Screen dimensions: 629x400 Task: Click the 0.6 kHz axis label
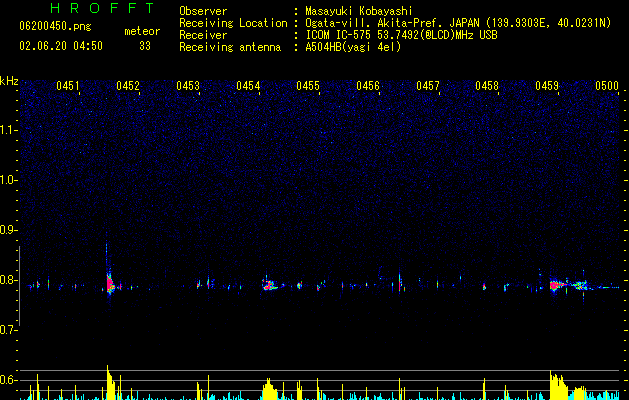9,380
